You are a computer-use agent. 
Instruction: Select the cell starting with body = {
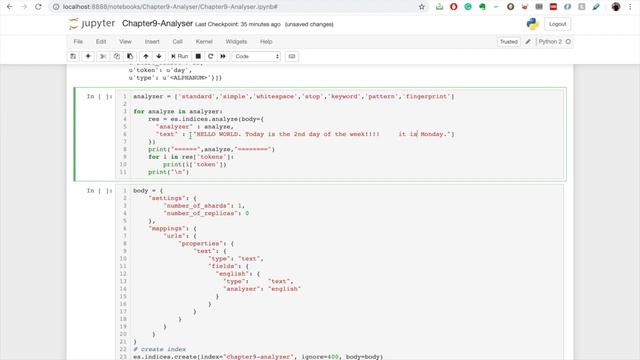(339, 273)
